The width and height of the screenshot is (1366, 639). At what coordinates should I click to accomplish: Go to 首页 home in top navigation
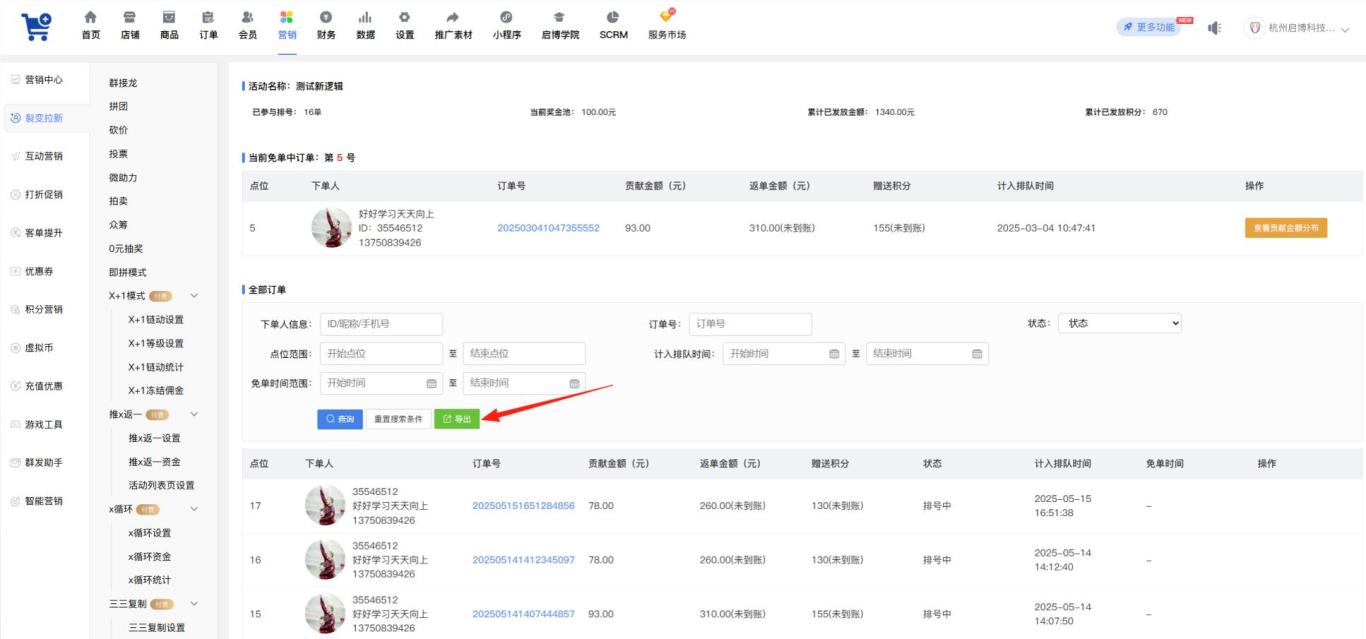tap(91, 26)
